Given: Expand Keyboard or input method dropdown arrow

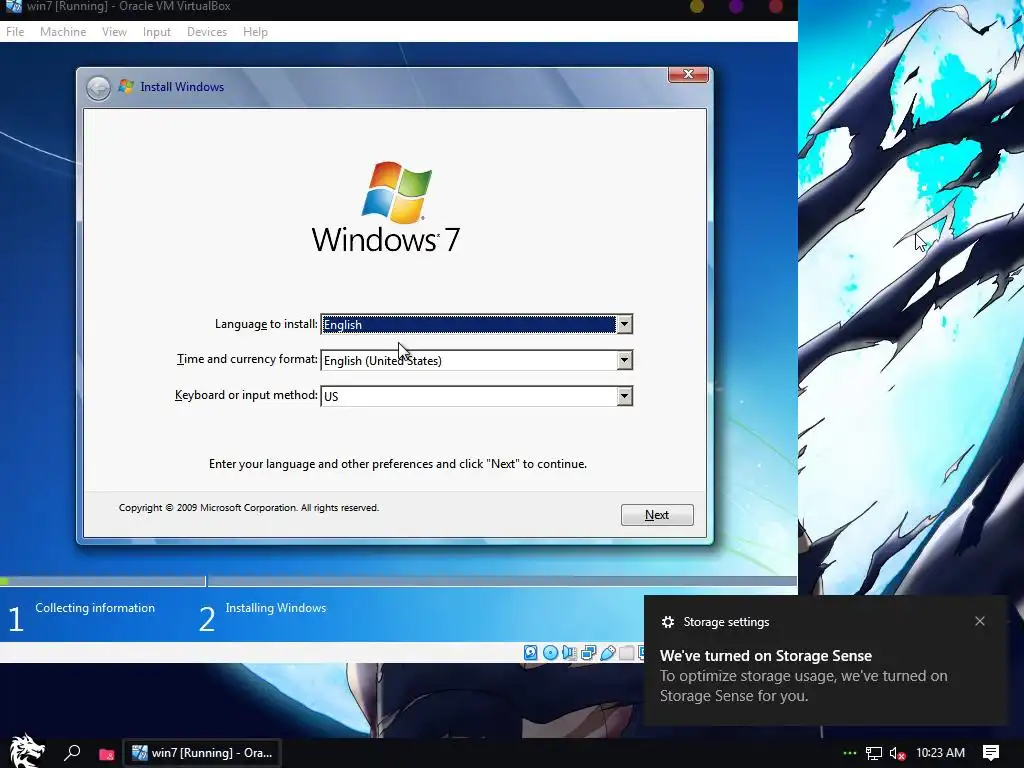Looking at the screenshot, I should click(624, 396).
